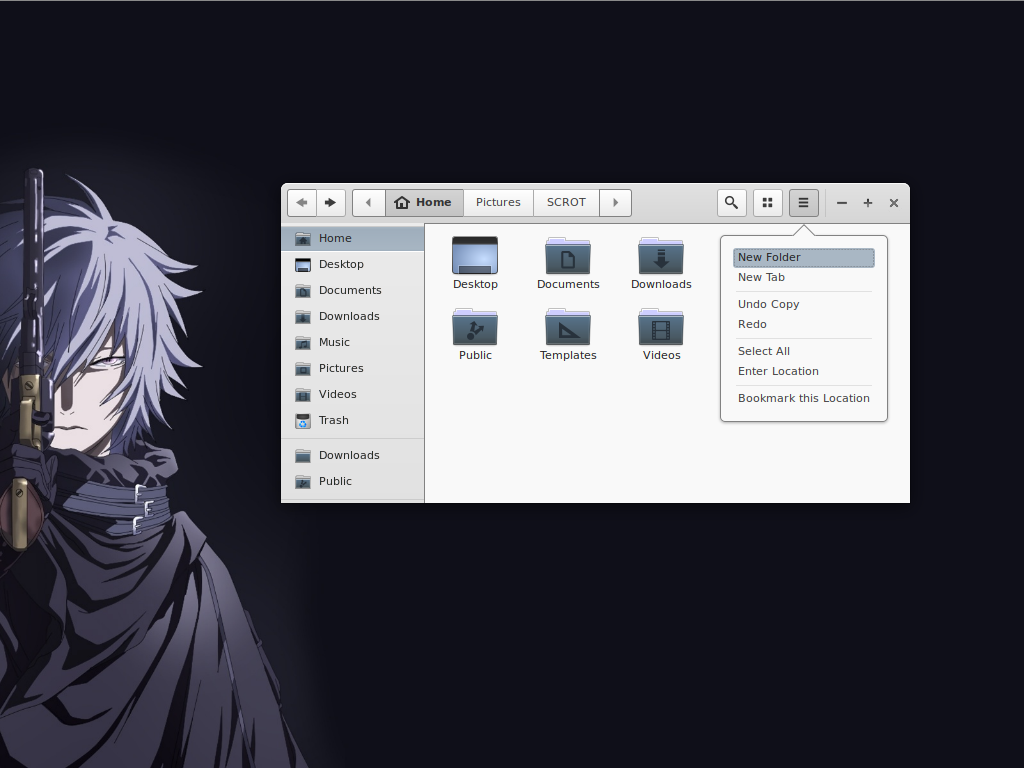Image resolution: width=1024 pixels, height=768 pixels.
Task: Close the hamburger menu button
Action: point(804,202)
